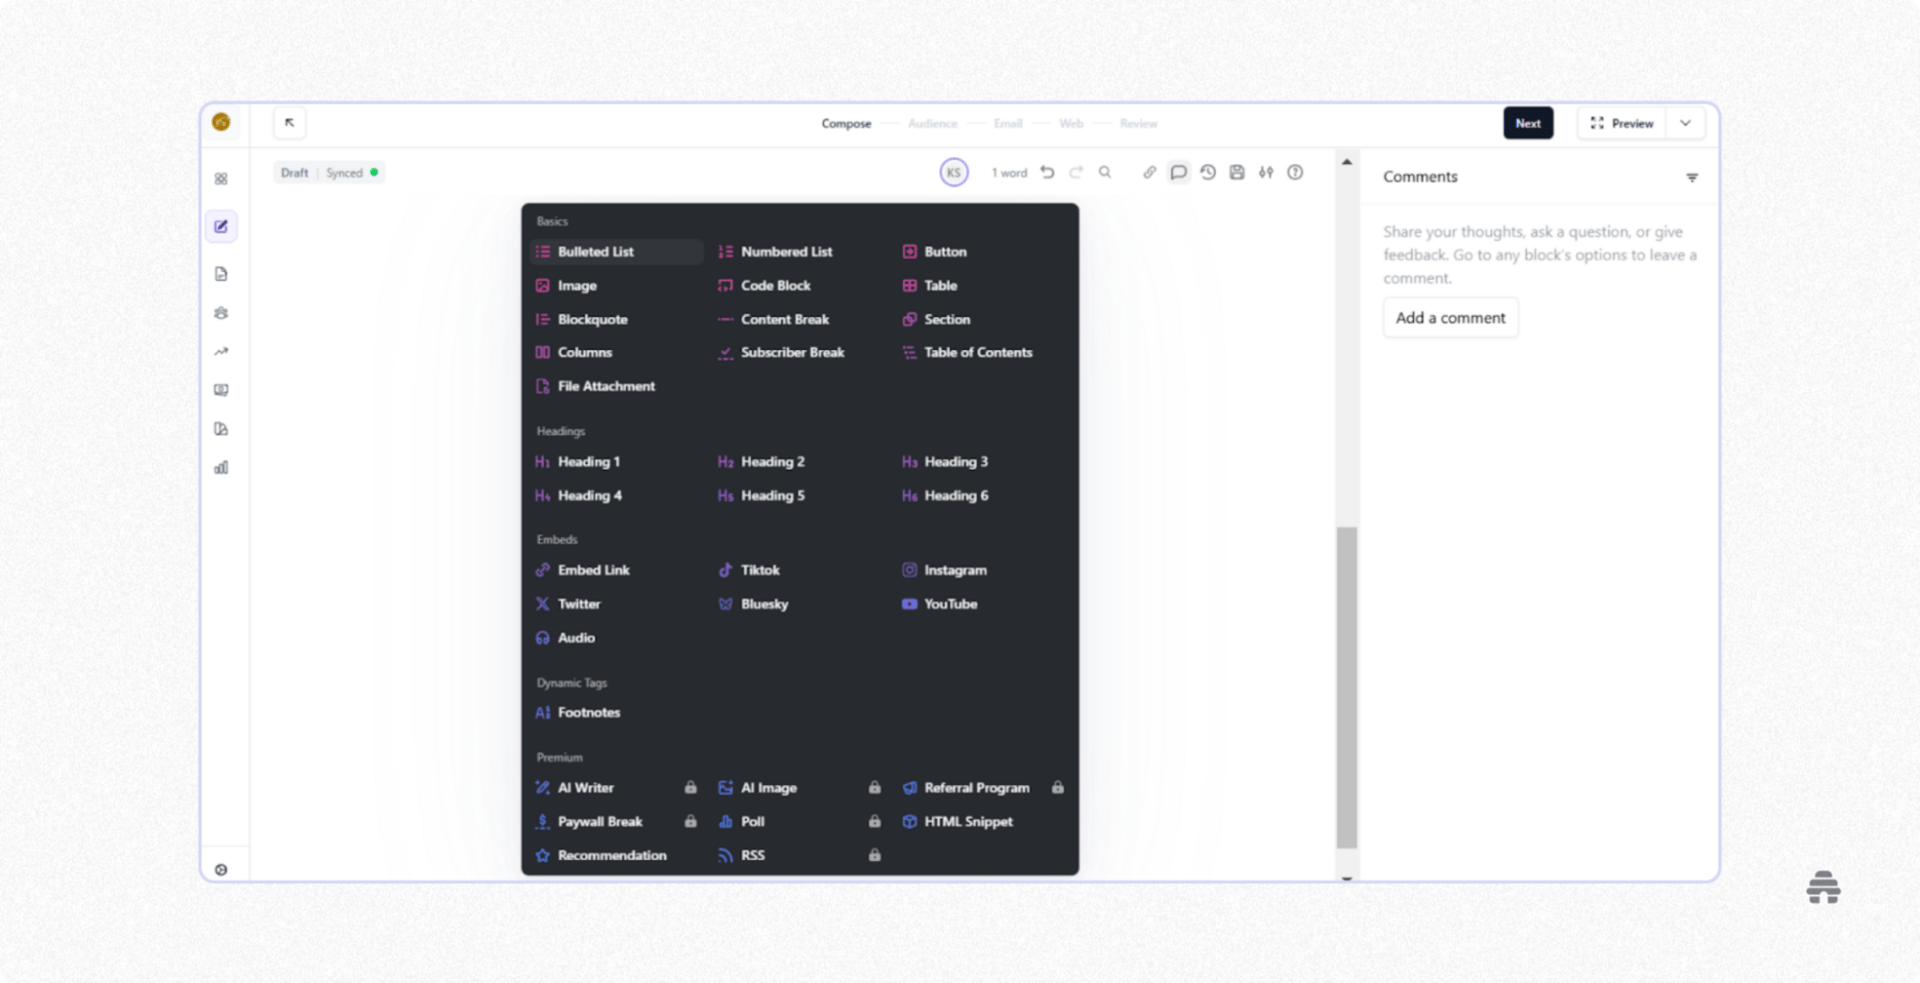
Task: Toggle the comments speech bubble in the toolbar
Action: 1178,172
